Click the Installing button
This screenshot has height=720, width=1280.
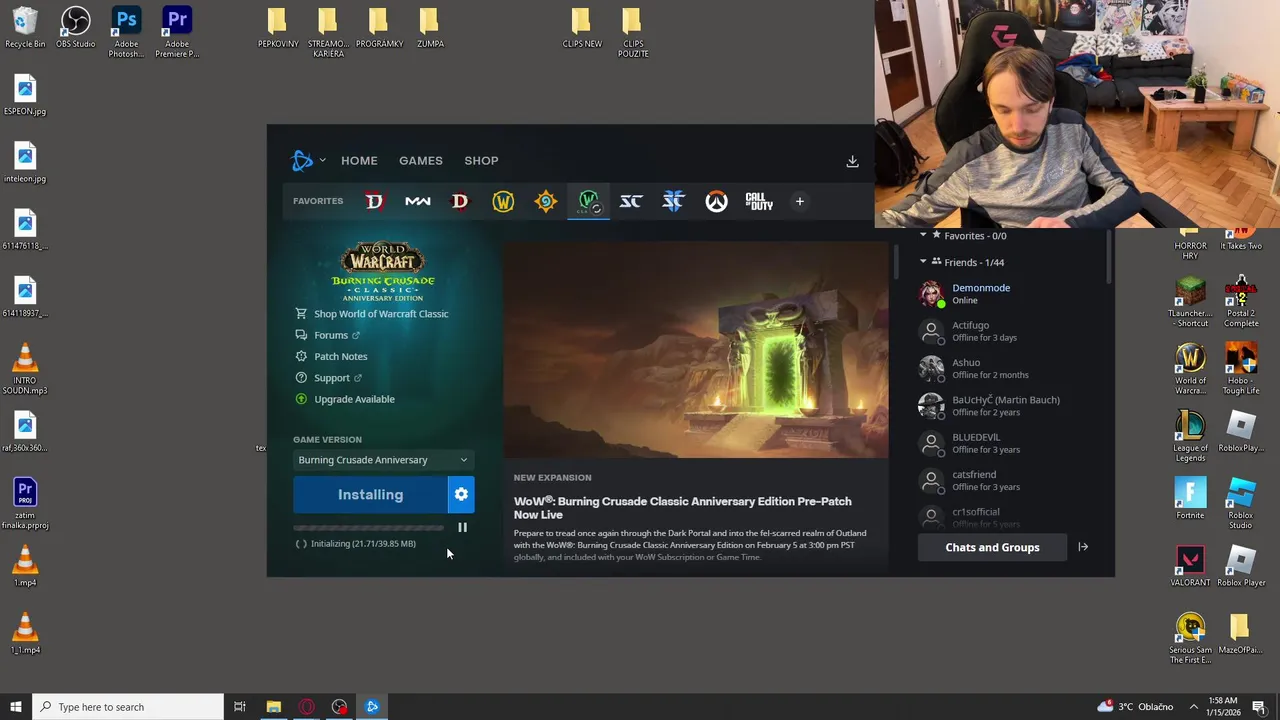tap(370, 494)
